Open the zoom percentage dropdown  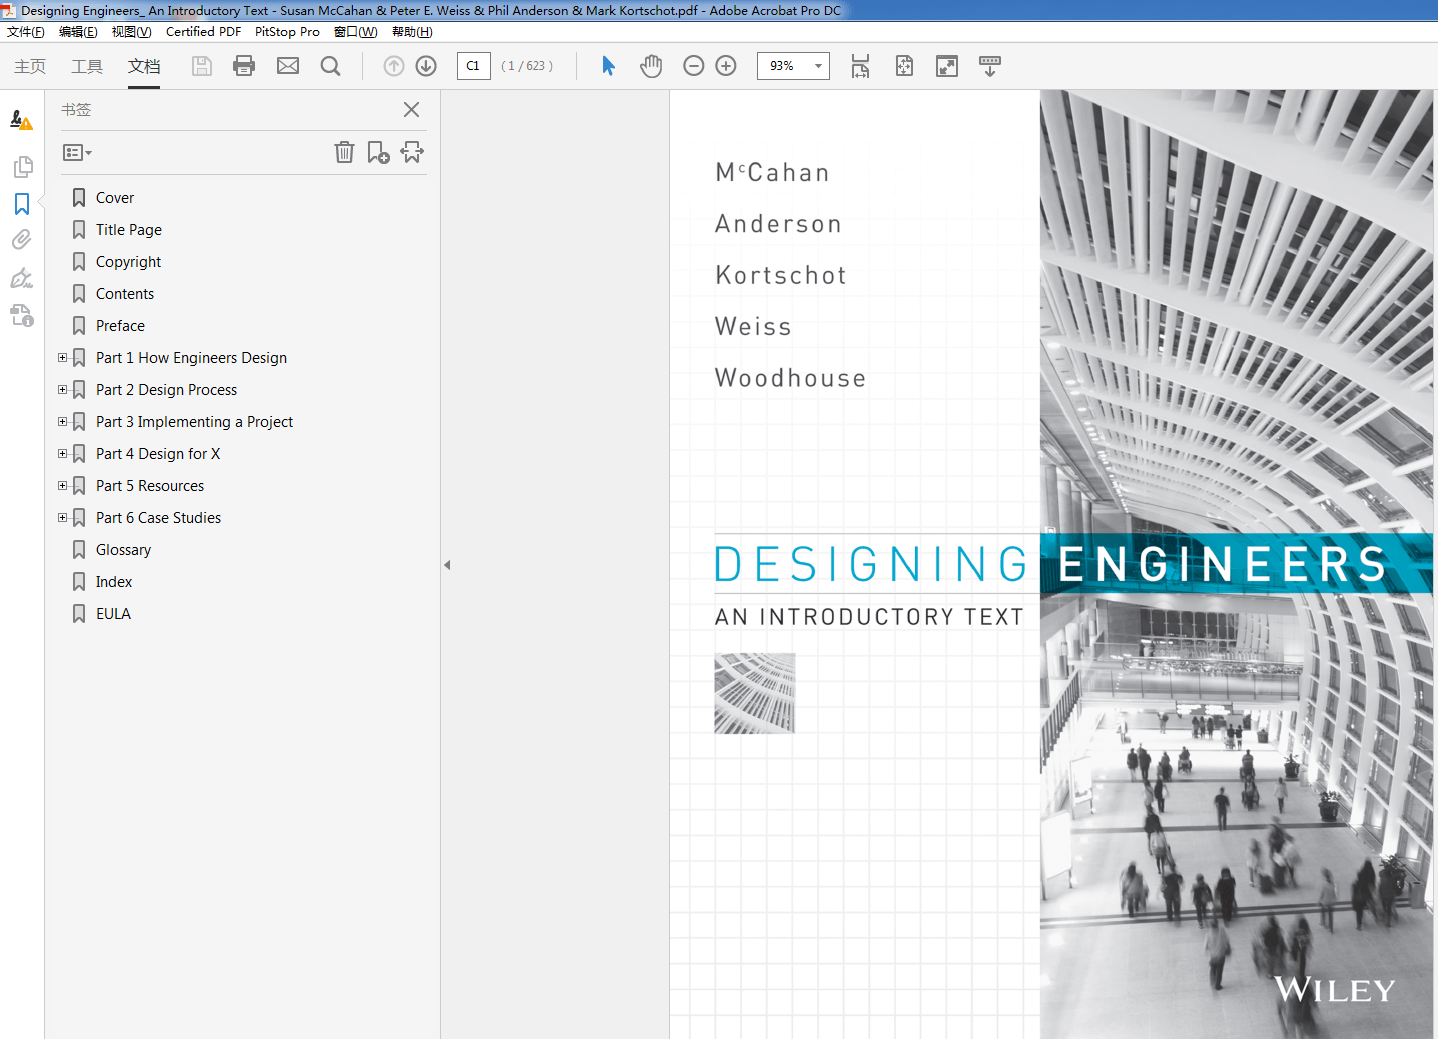pos(818,66)
